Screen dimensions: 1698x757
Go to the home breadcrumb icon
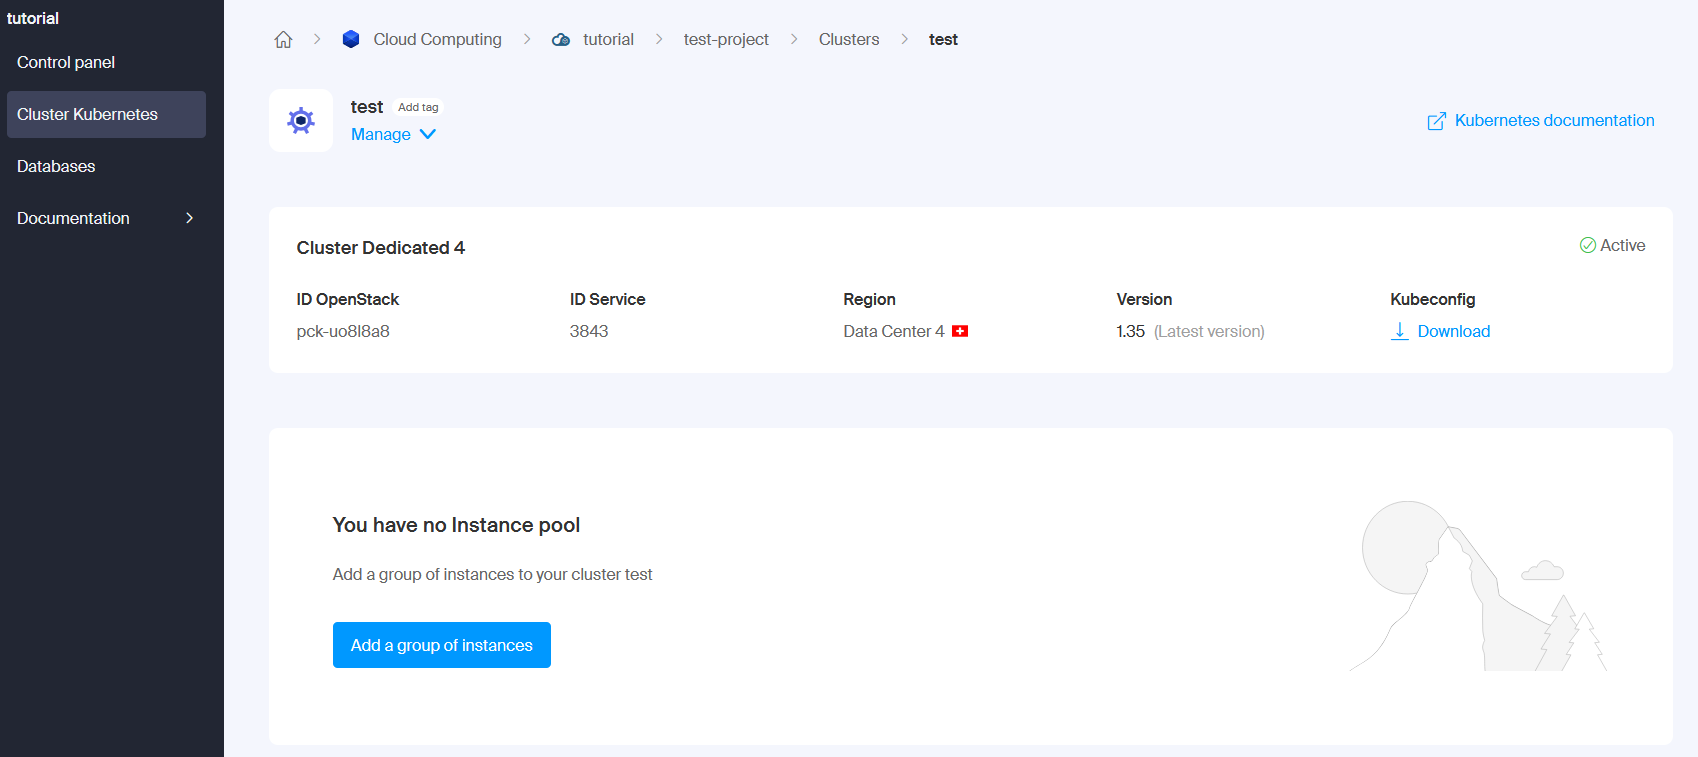(284, 39)
